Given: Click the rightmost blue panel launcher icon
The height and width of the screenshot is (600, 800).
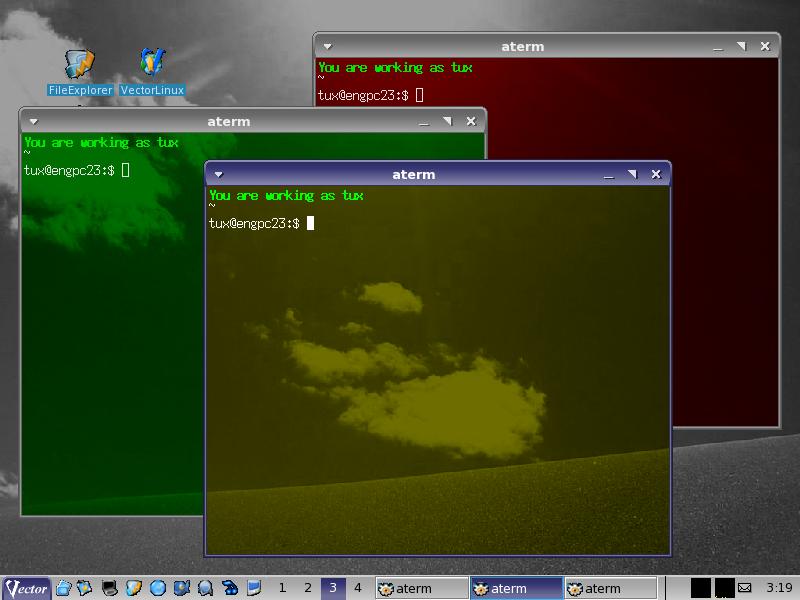Looking at the screenshot, I should coord(254,588).
